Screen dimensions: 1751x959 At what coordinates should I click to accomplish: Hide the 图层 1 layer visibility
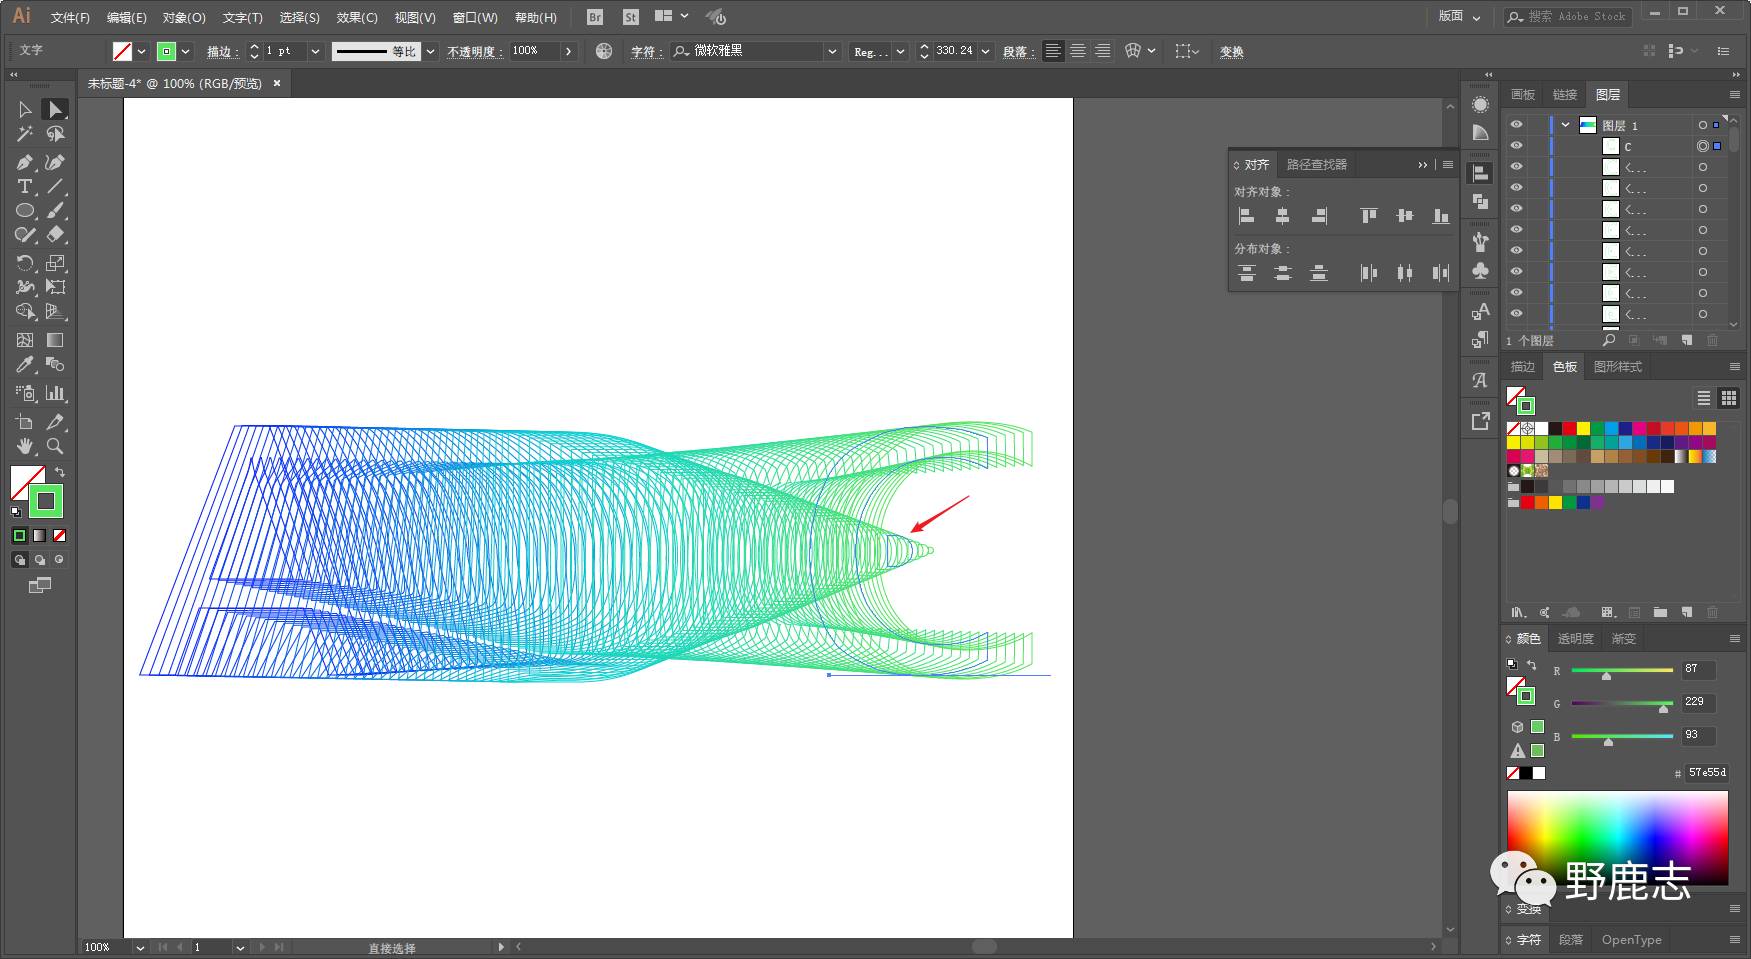[1517, 125]
